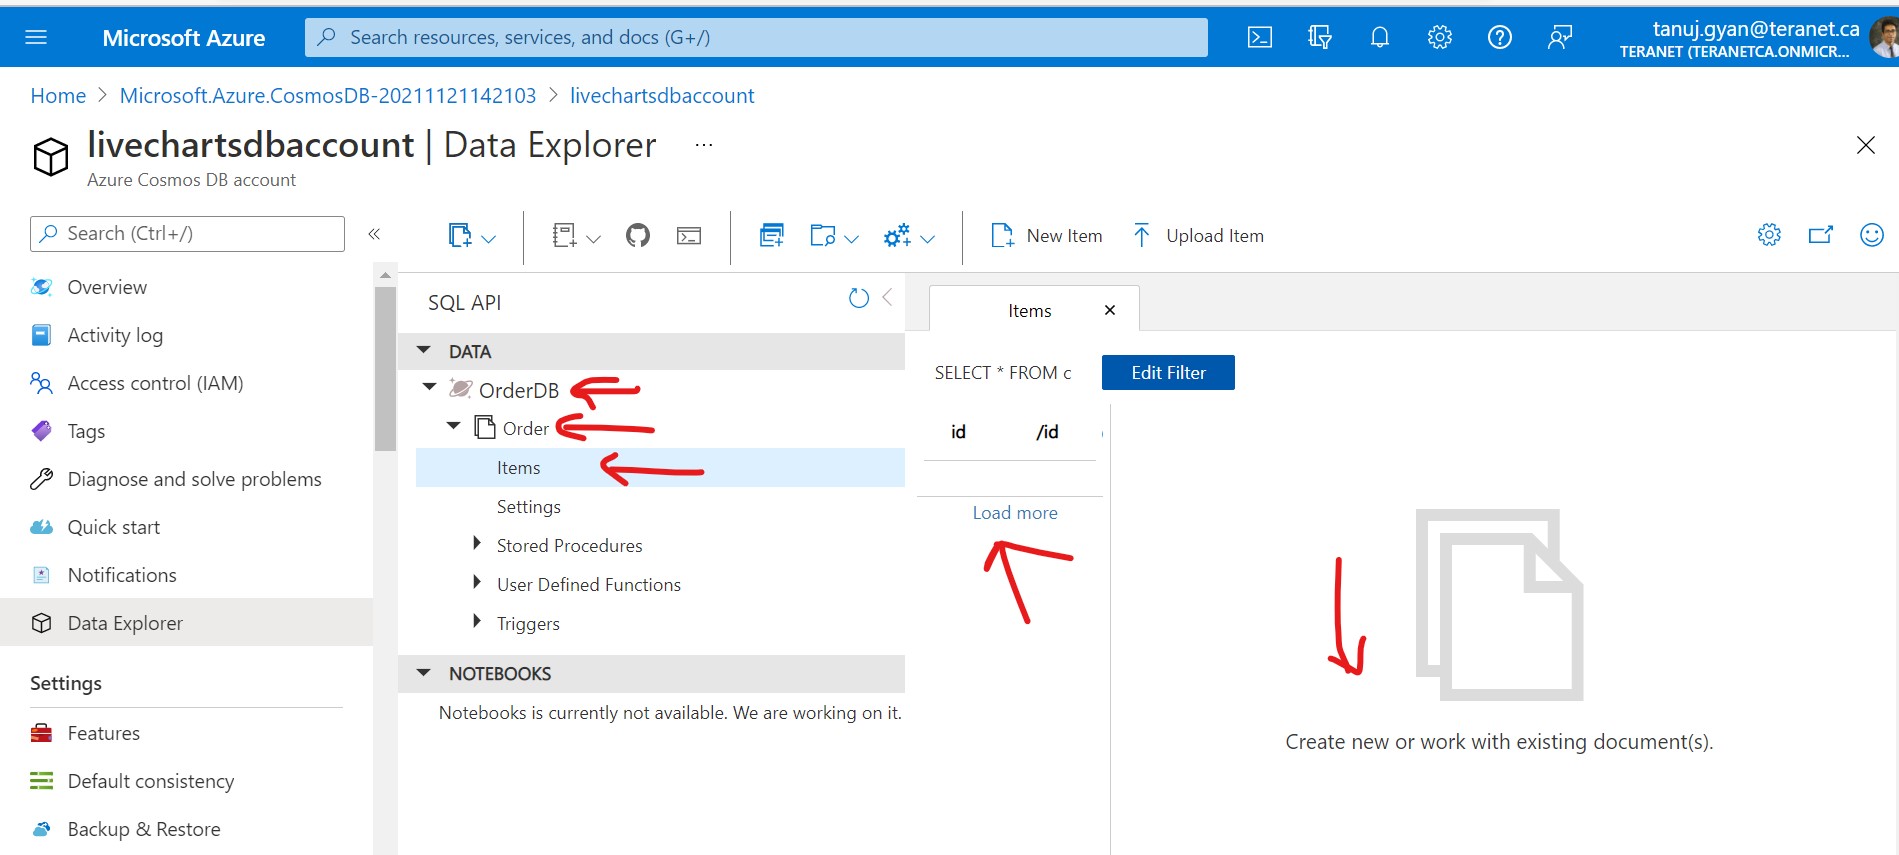Image resolution: width=1899 pixels, height=855 pixels.
Task: Open portal settings gear in top bar
Action: (1440, 37)
